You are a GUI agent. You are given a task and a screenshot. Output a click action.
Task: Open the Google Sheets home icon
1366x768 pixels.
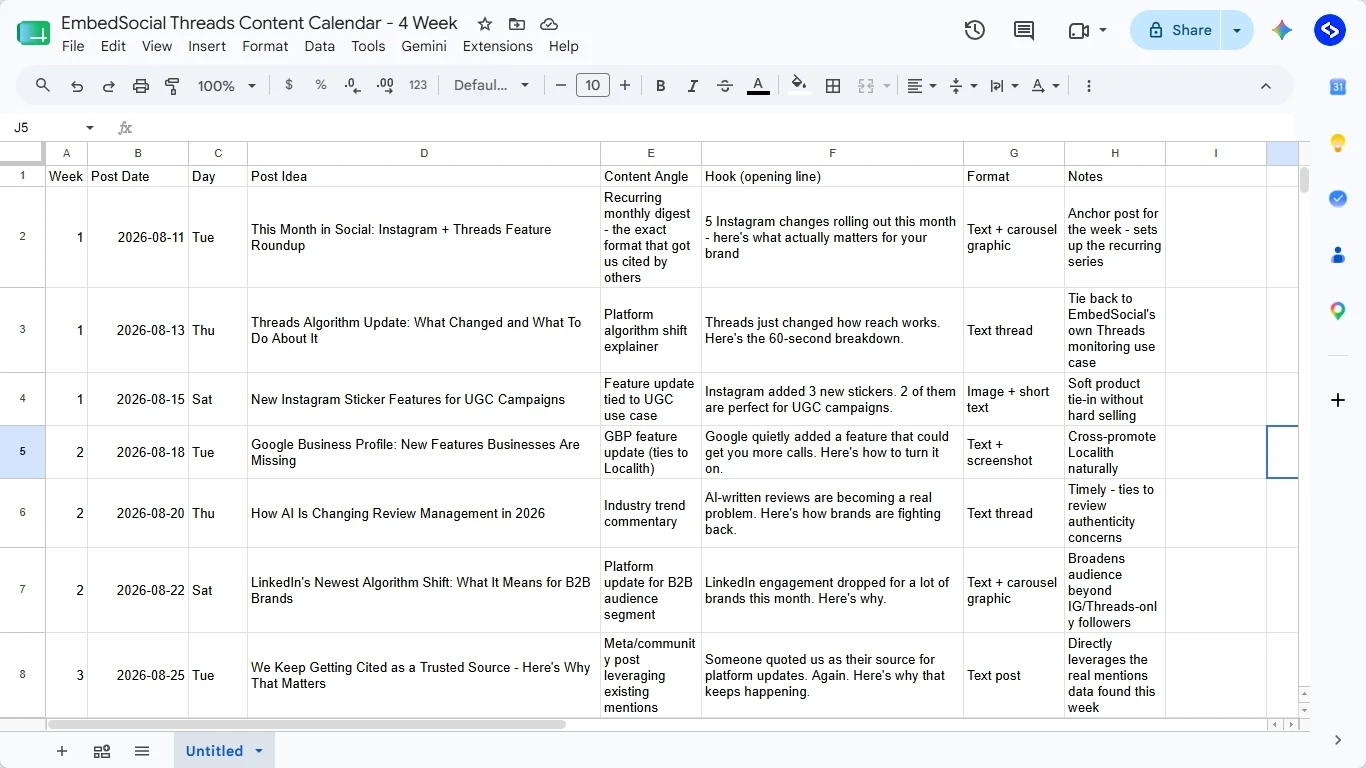click(33, 33)
